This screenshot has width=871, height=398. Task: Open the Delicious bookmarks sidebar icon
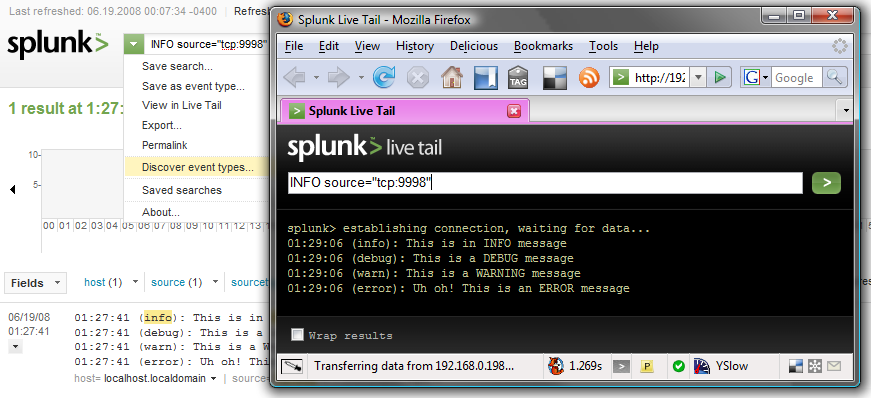click(x=485, y=77)
